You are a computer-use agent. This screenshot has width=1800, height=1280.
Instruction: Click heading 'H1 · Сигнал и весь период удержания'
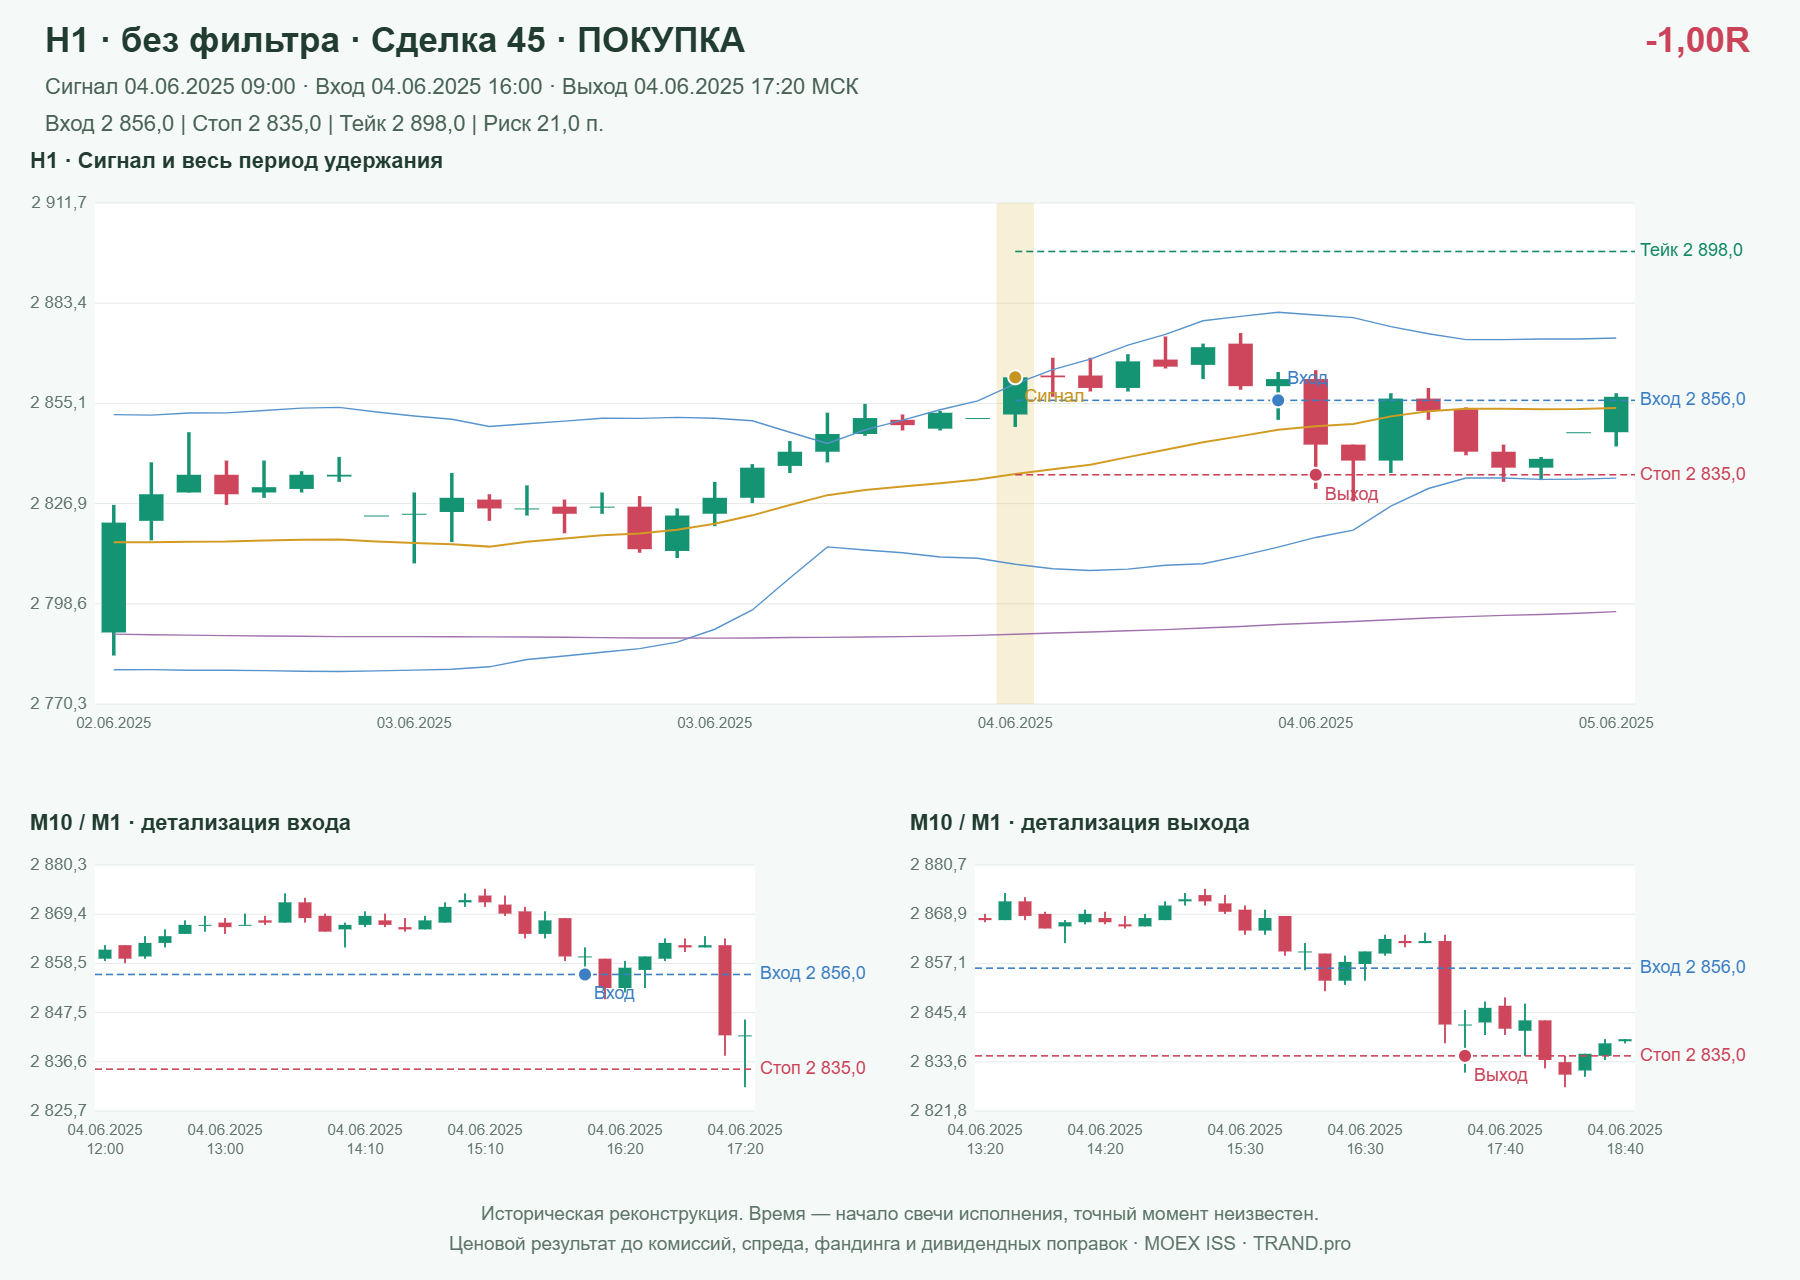tap(236, 161)
